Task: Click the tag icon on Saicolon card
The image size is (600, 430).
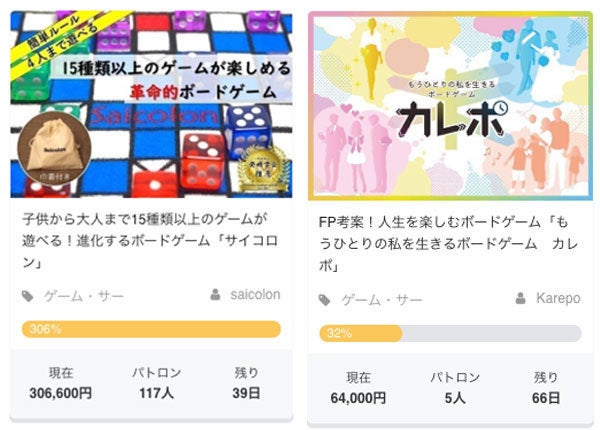Action: click(x=29, y=296)
